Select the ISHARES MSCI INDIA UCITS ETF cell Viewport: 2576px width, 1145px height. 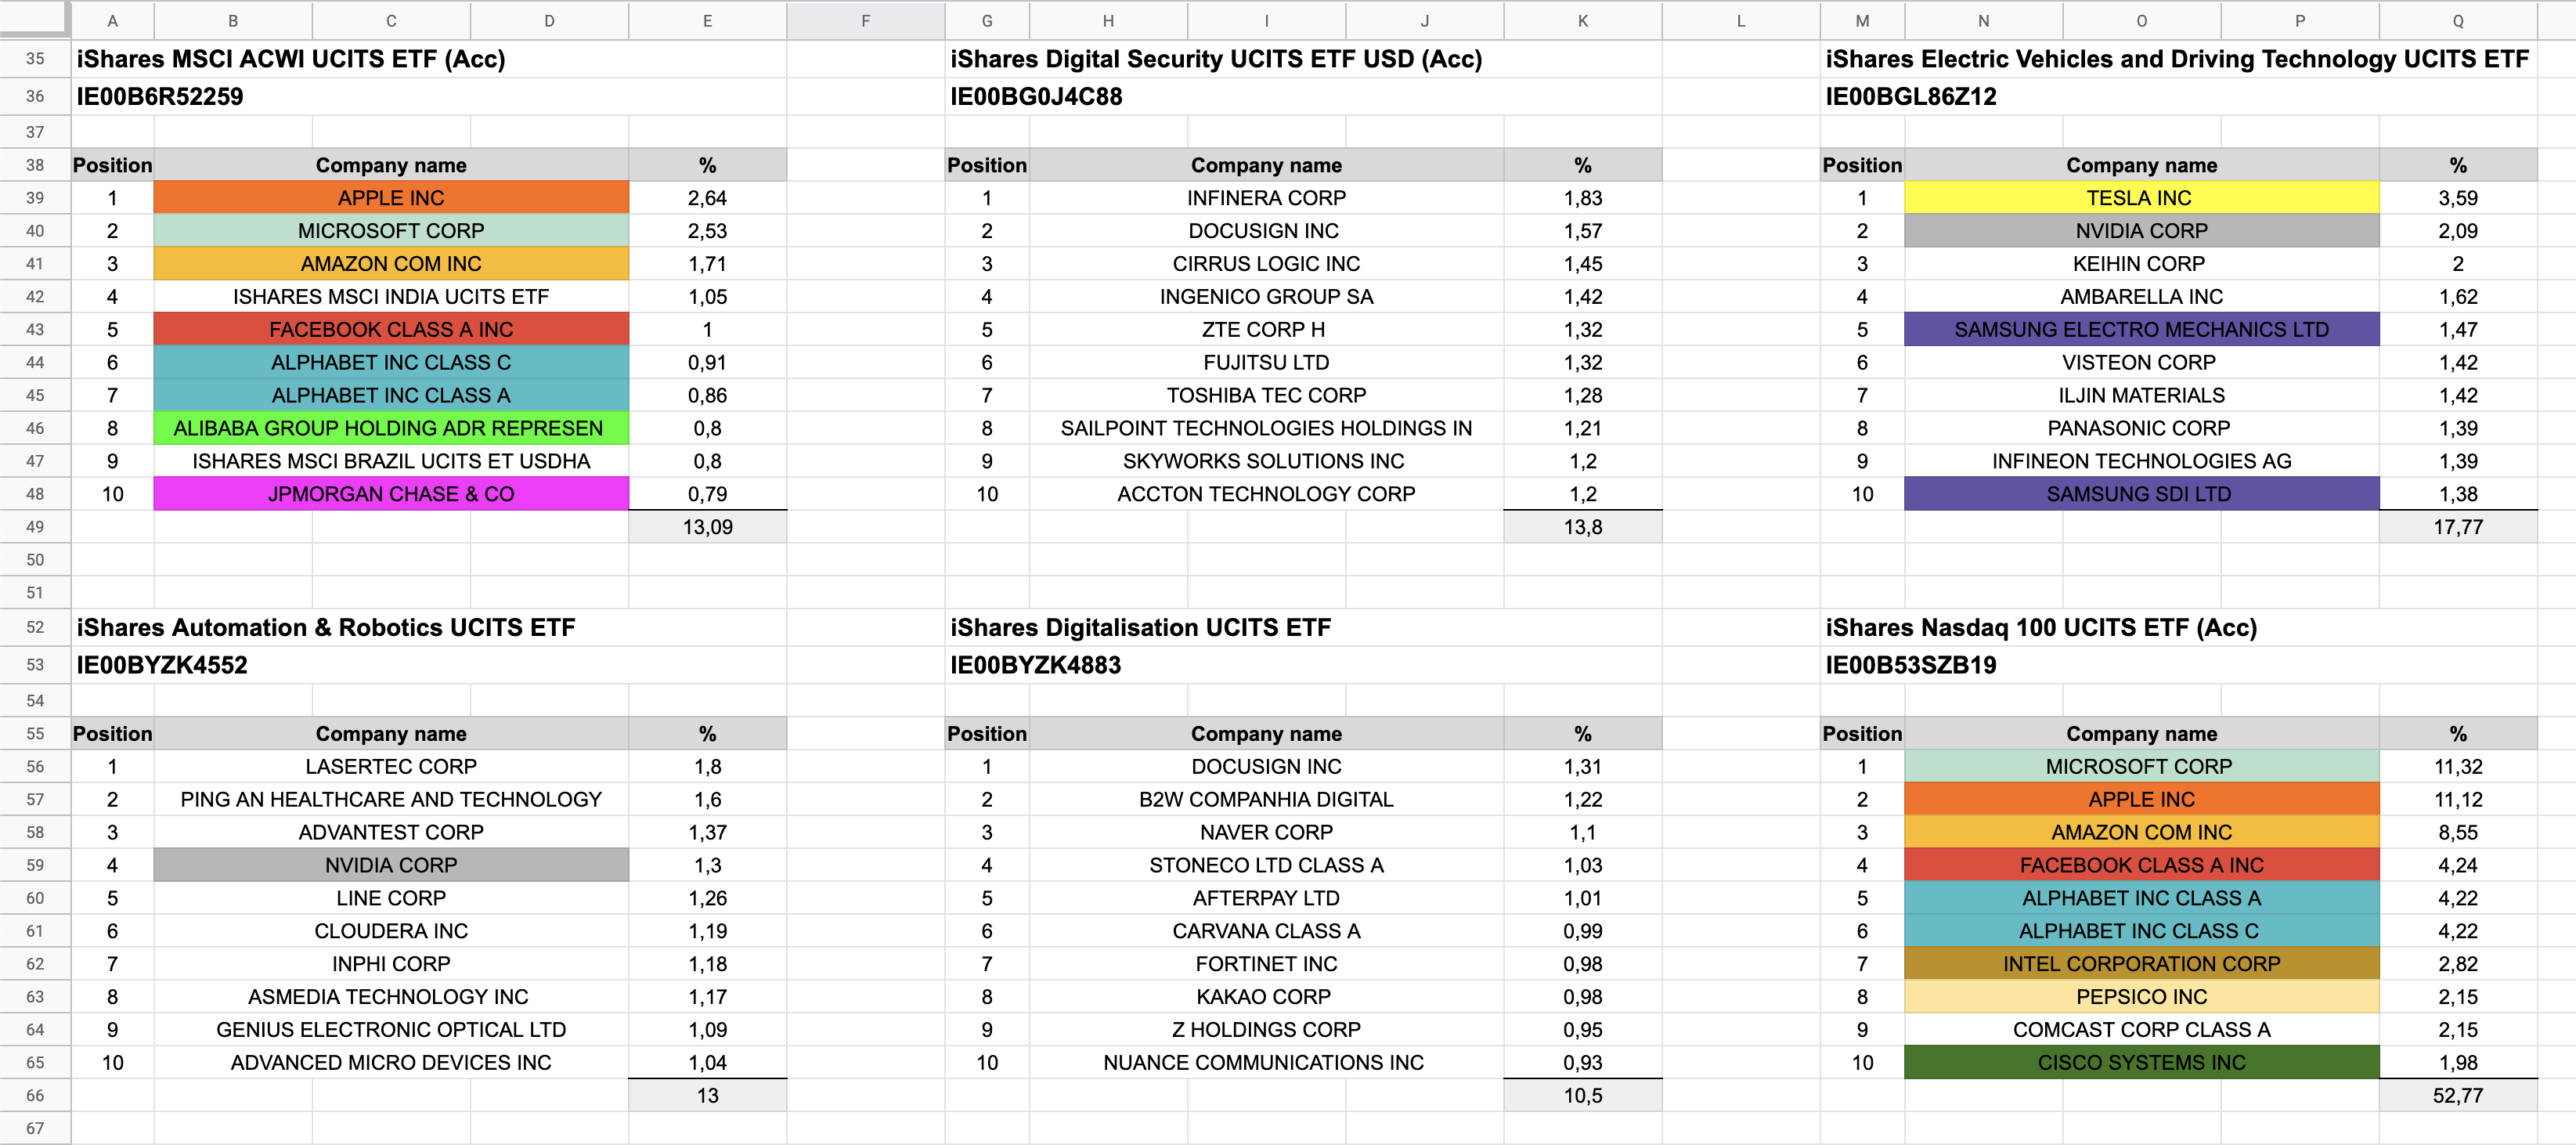click(391, 297)
